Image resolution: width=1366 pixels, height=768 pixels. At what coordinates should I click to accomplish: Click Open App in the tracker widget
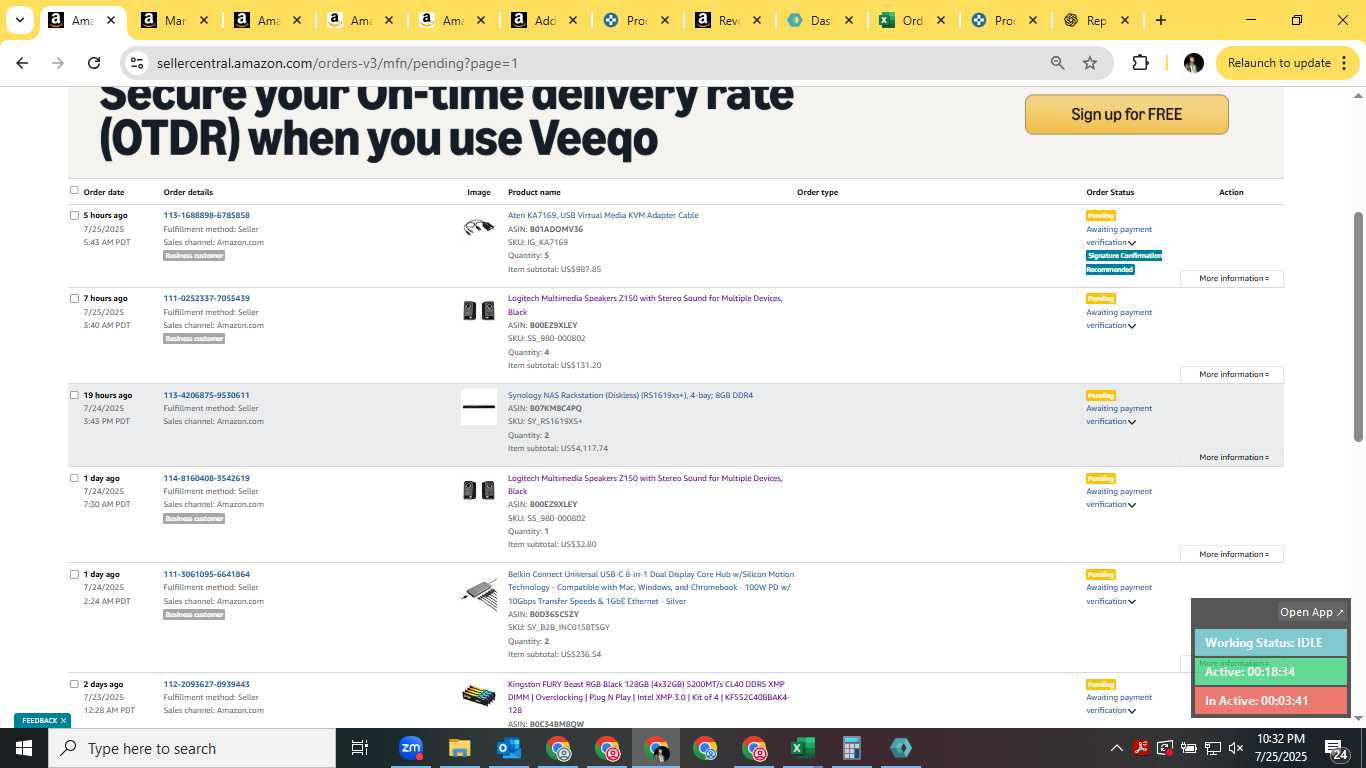(x=1312, y=612)
